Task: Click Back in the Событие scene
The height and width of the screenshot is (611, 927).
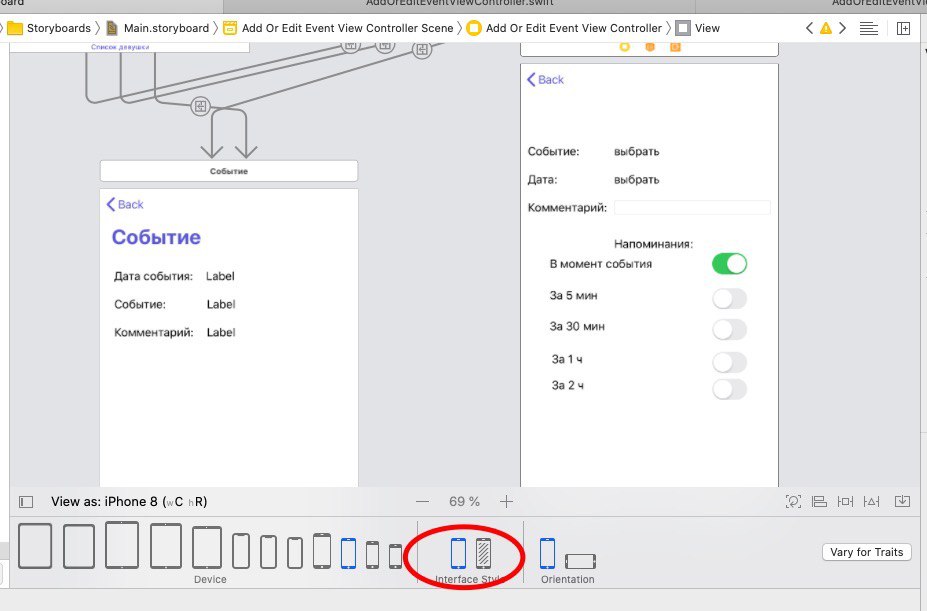Action: [x=125, y=204]
